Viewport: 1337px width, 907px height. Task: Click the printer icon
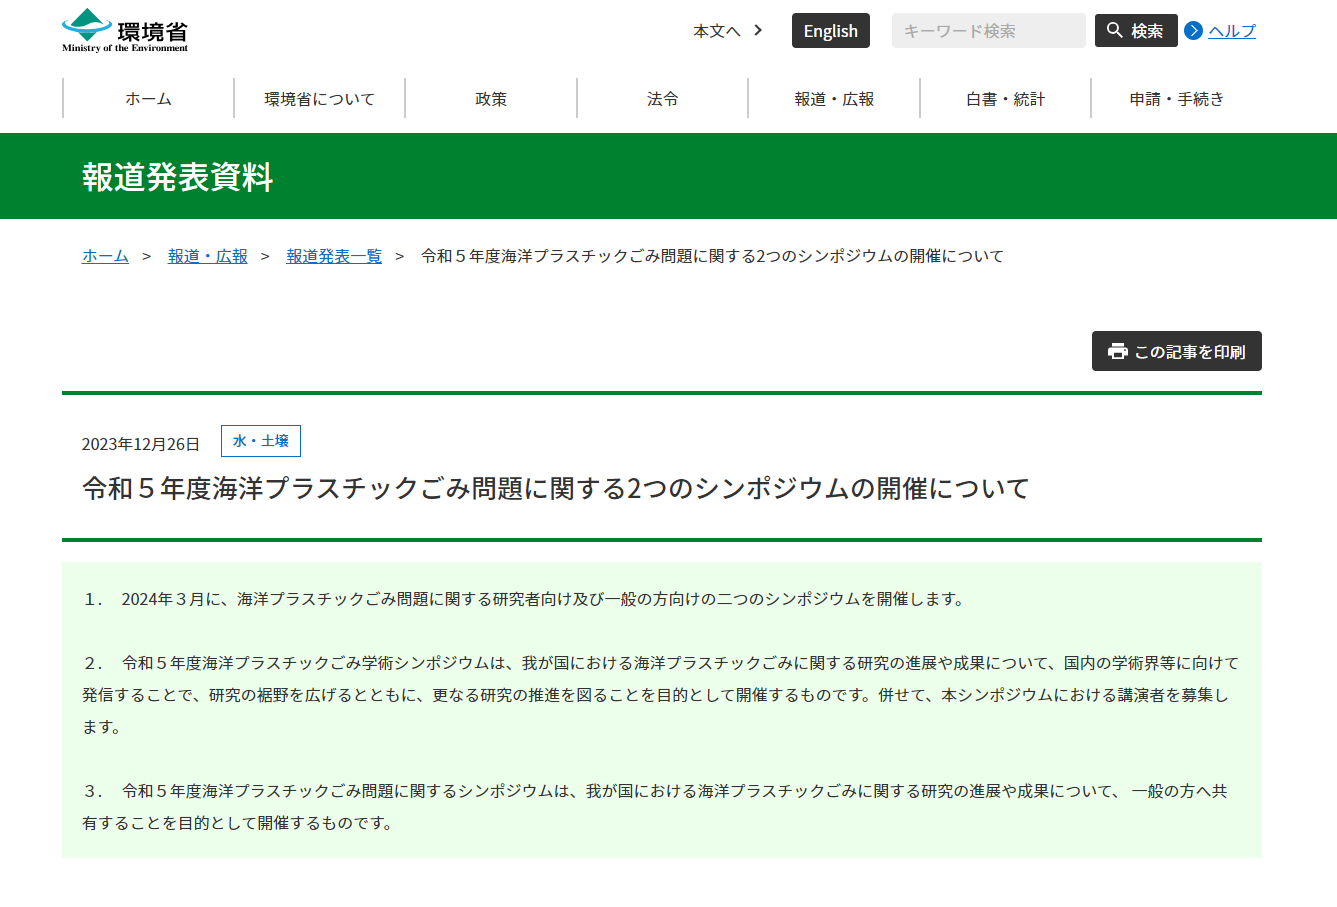click(1117, 352)
